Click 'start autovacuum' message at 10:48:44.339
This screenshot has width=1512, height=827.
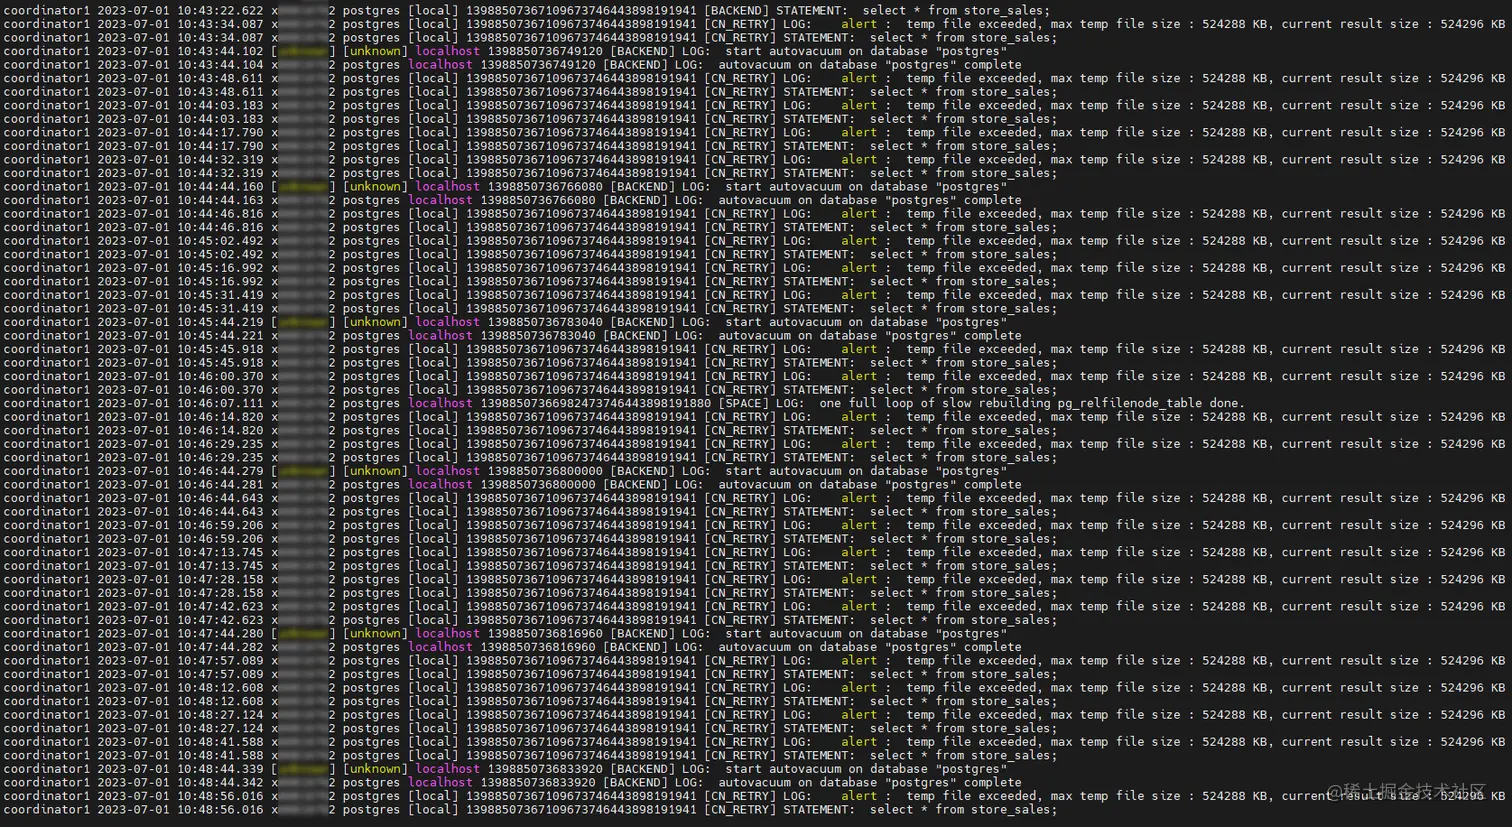[866, 769]
